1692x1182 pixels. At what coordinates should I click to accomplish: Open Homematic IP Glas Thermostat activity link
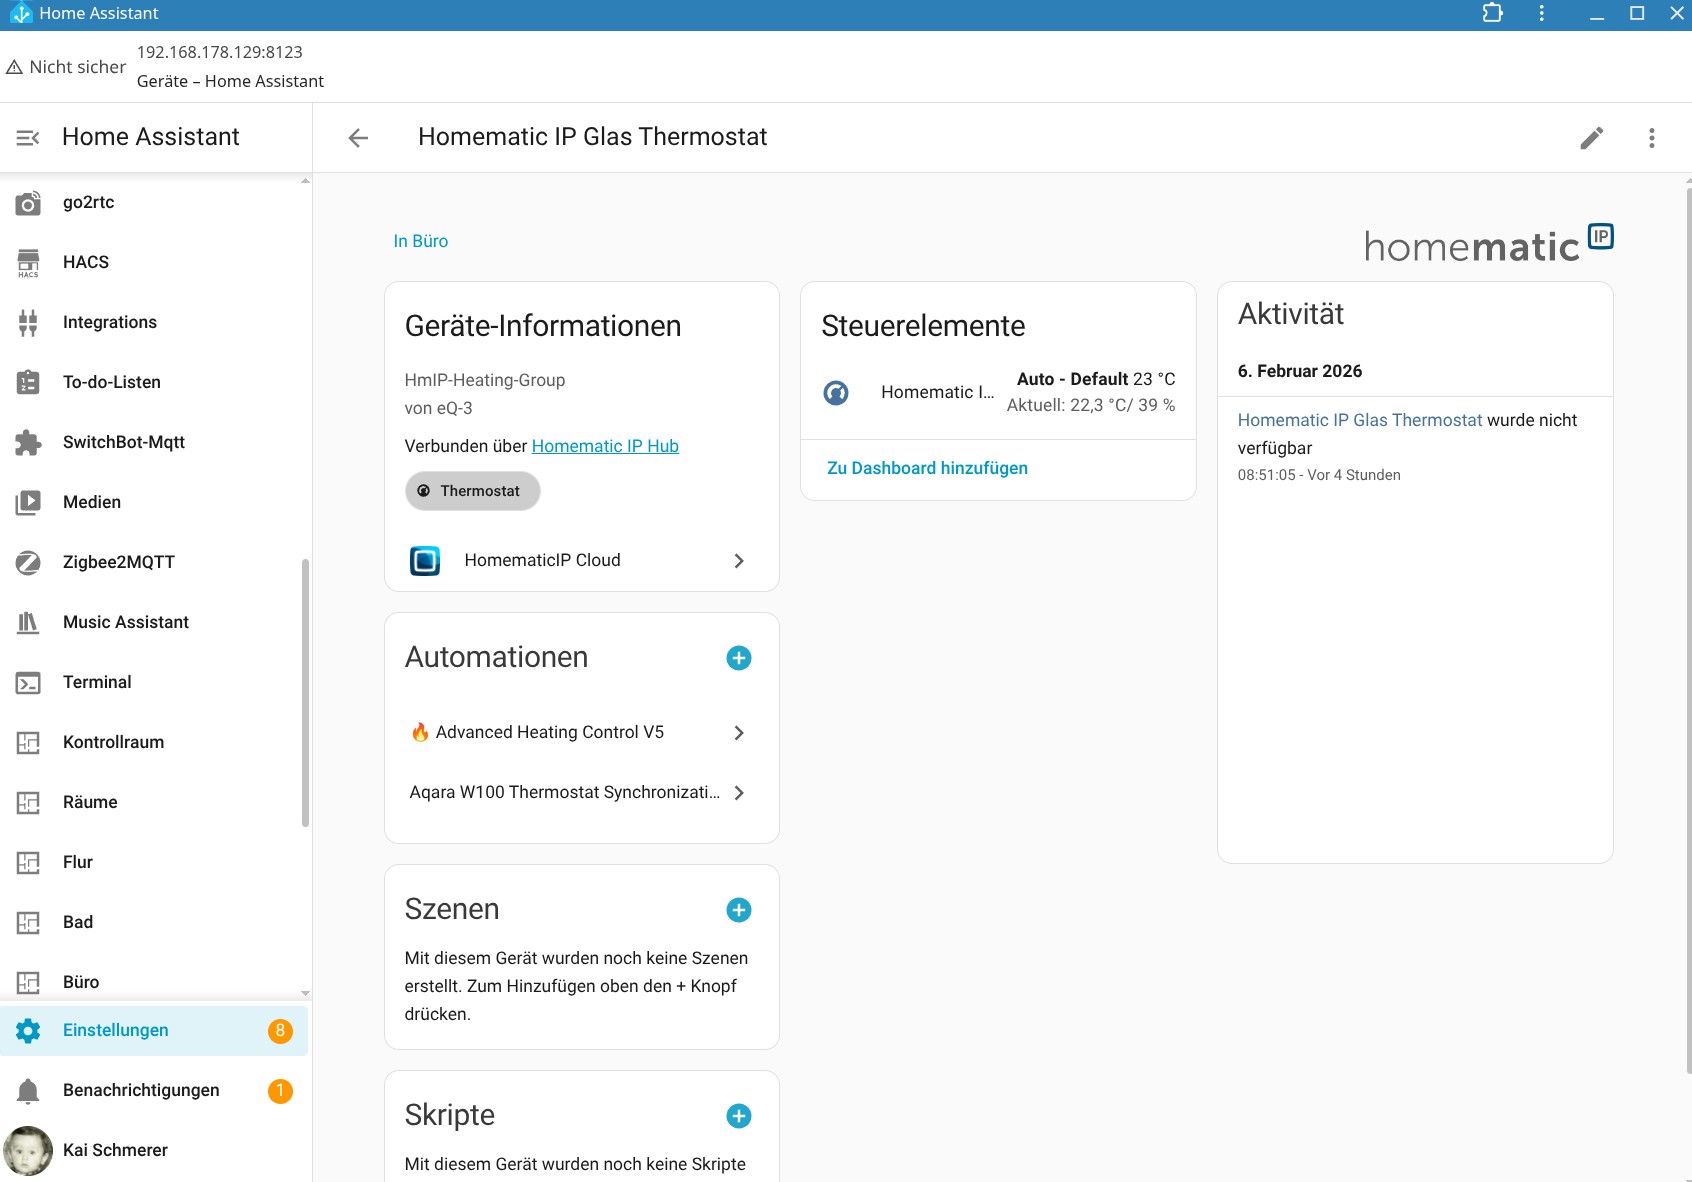tap(1360, 420)
